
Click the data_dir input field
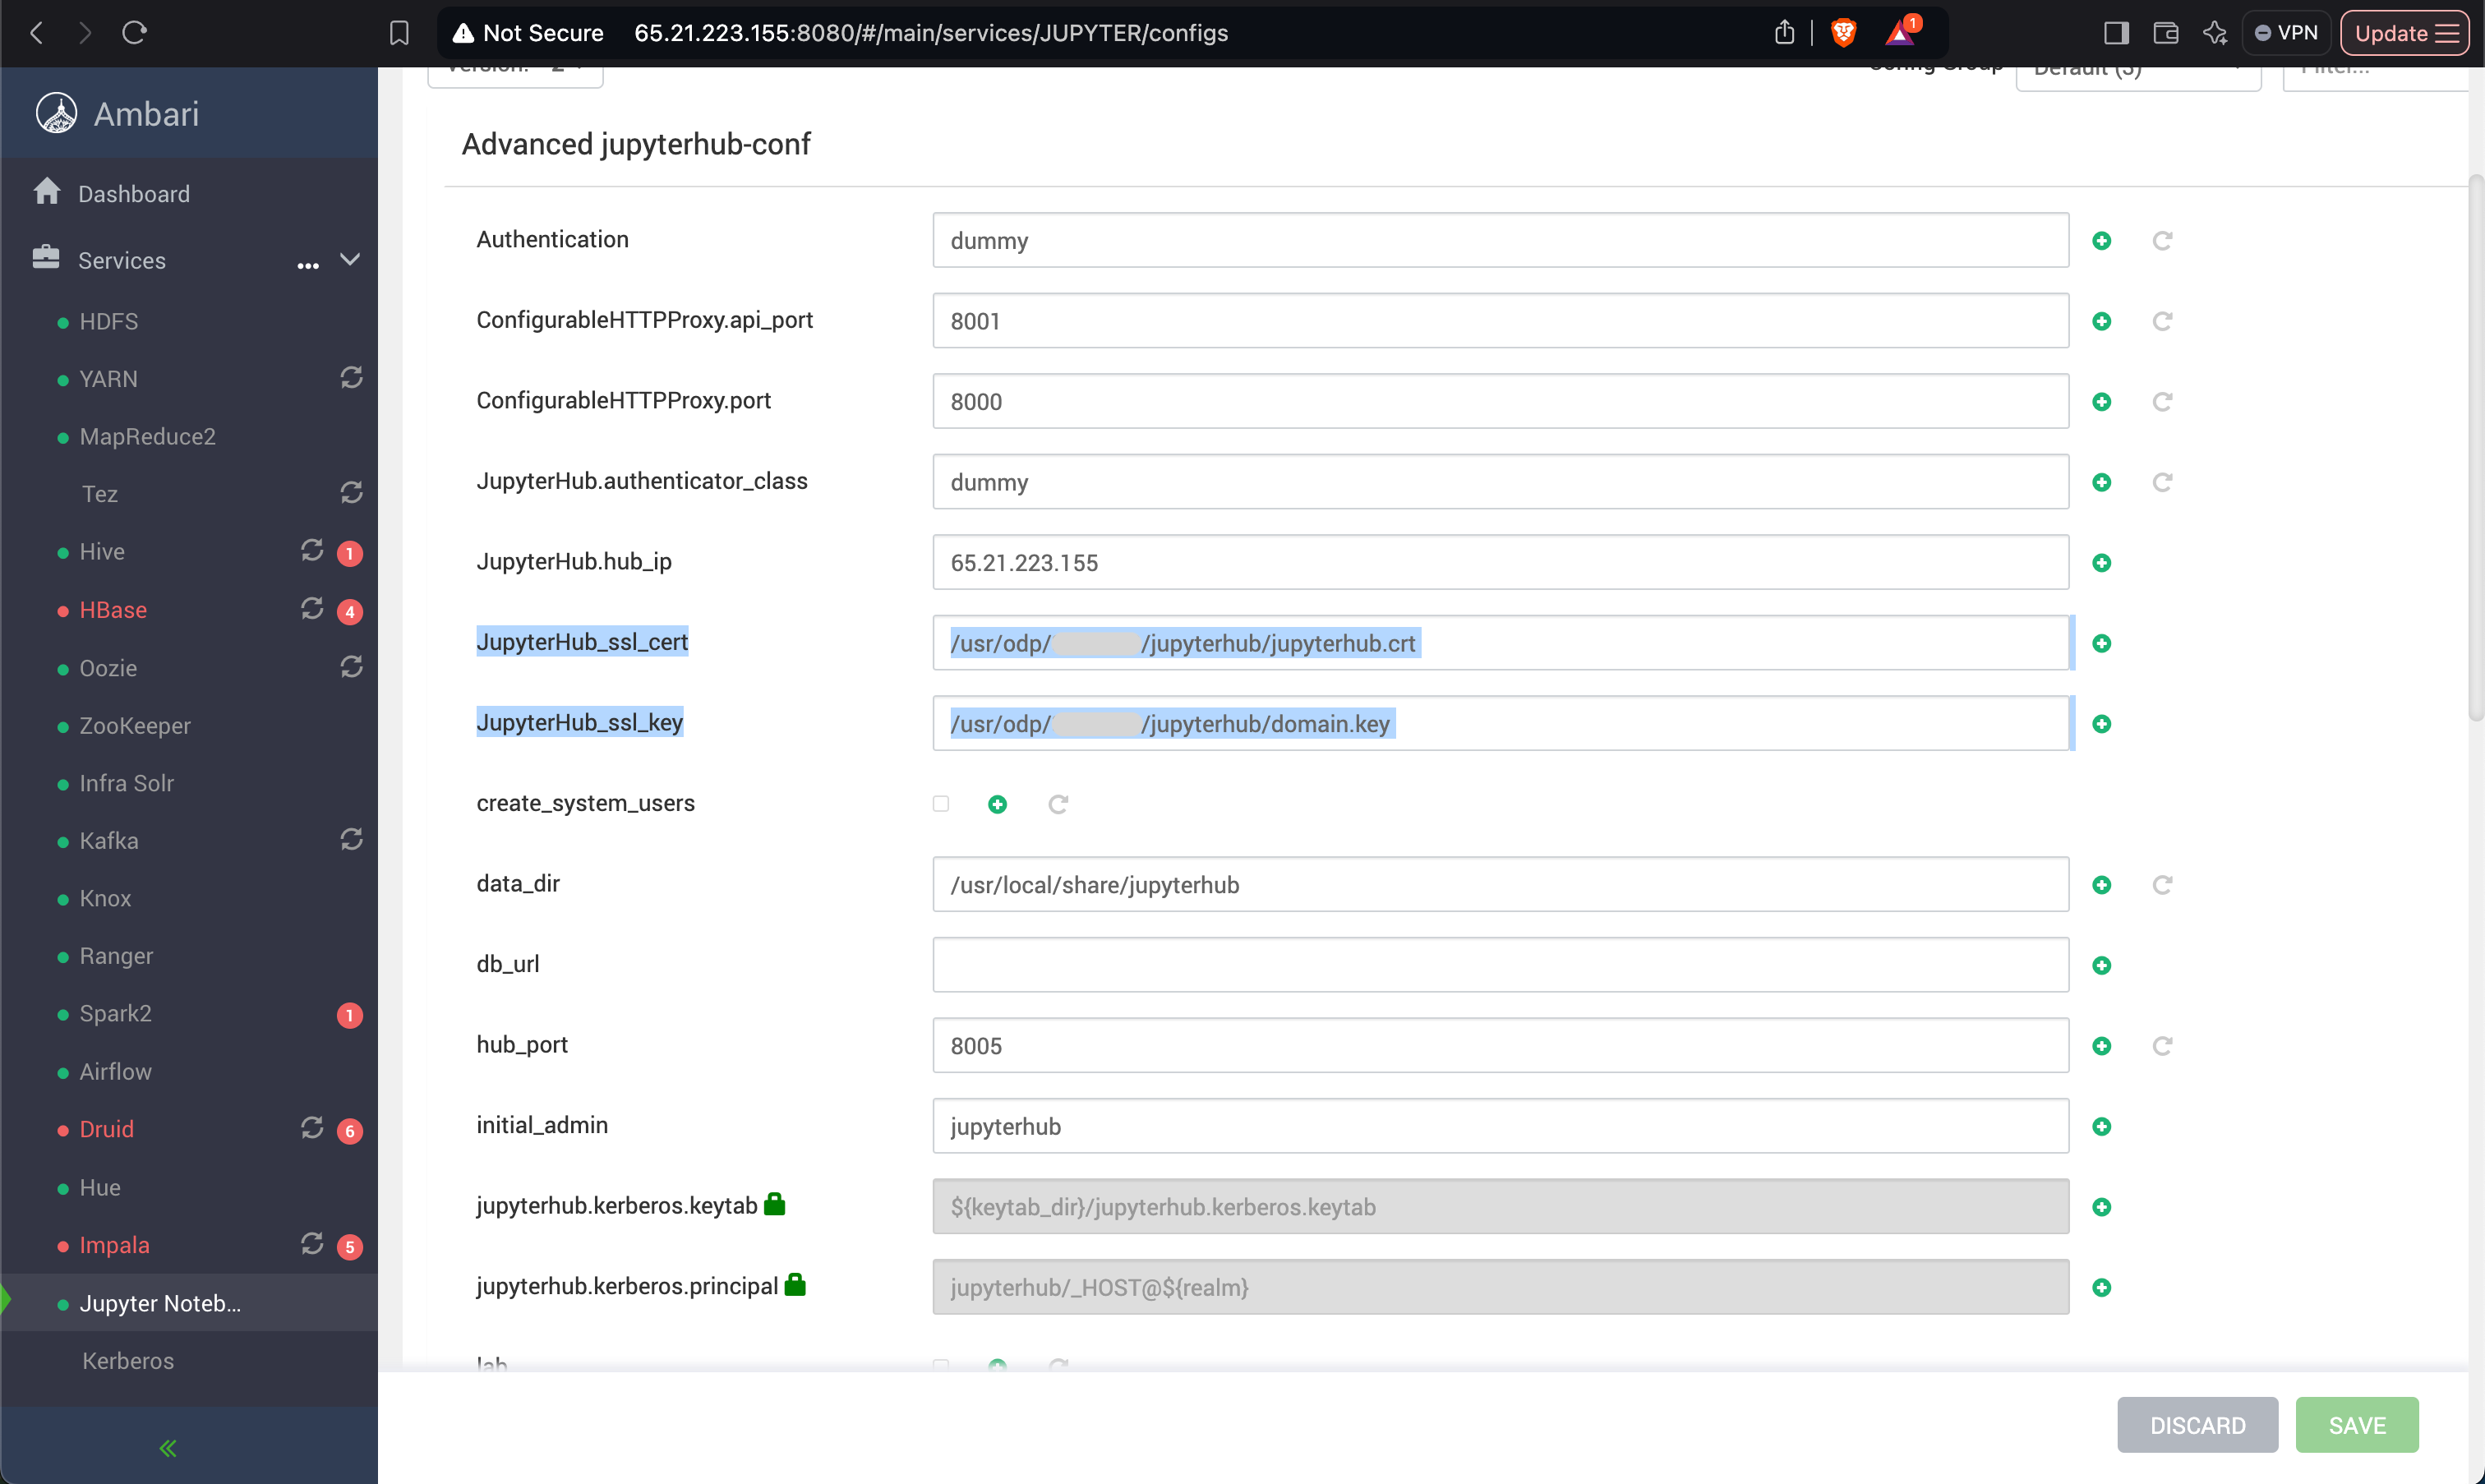click(x=1500, y=884)
